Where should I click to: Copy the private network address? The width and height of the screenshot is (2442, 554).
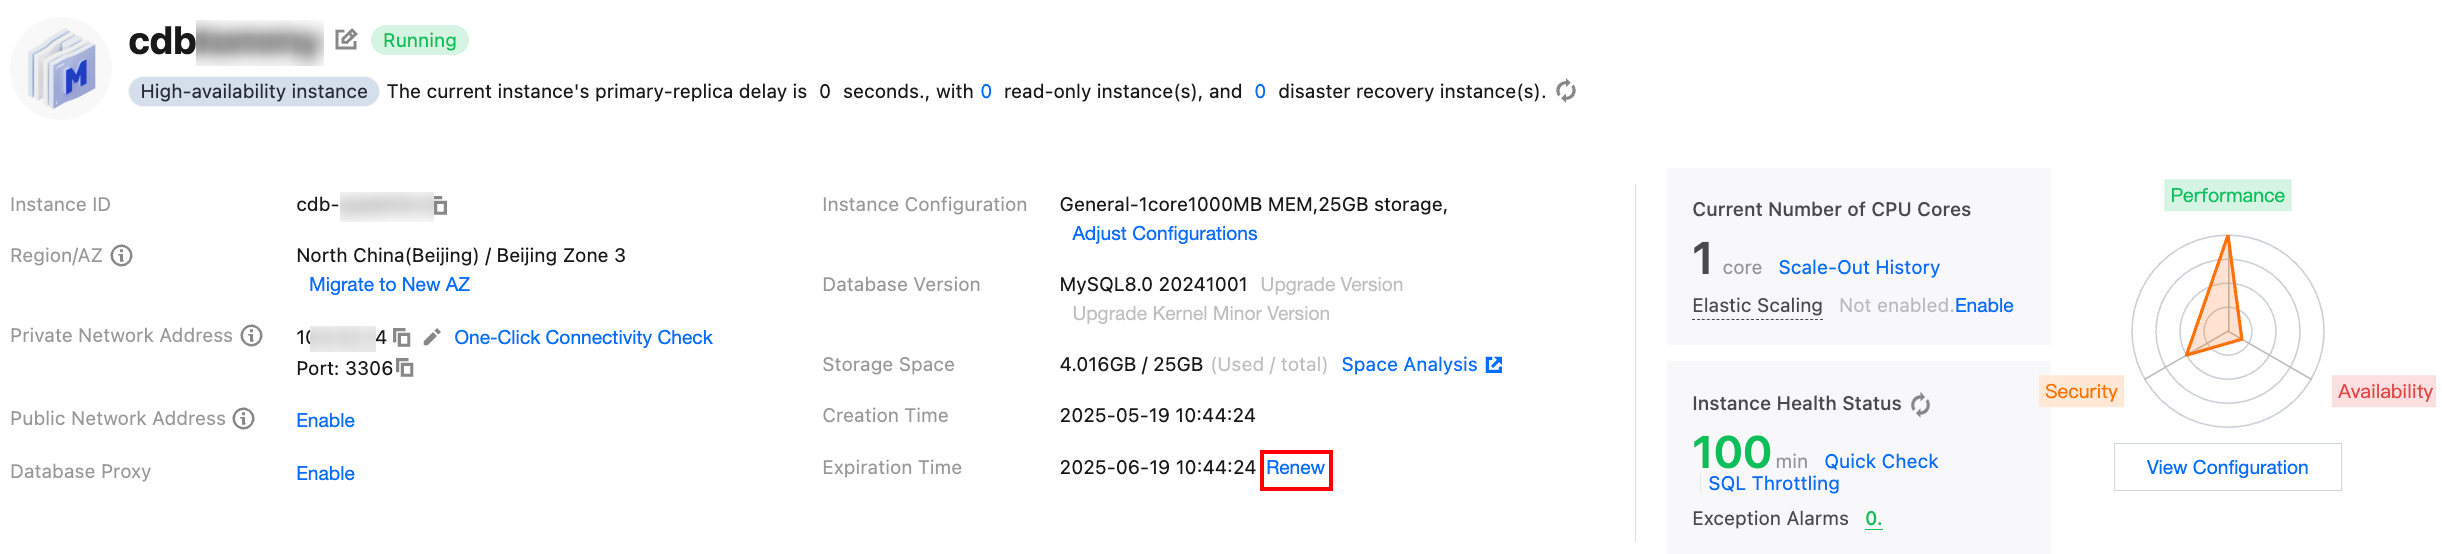click(402, 338)
